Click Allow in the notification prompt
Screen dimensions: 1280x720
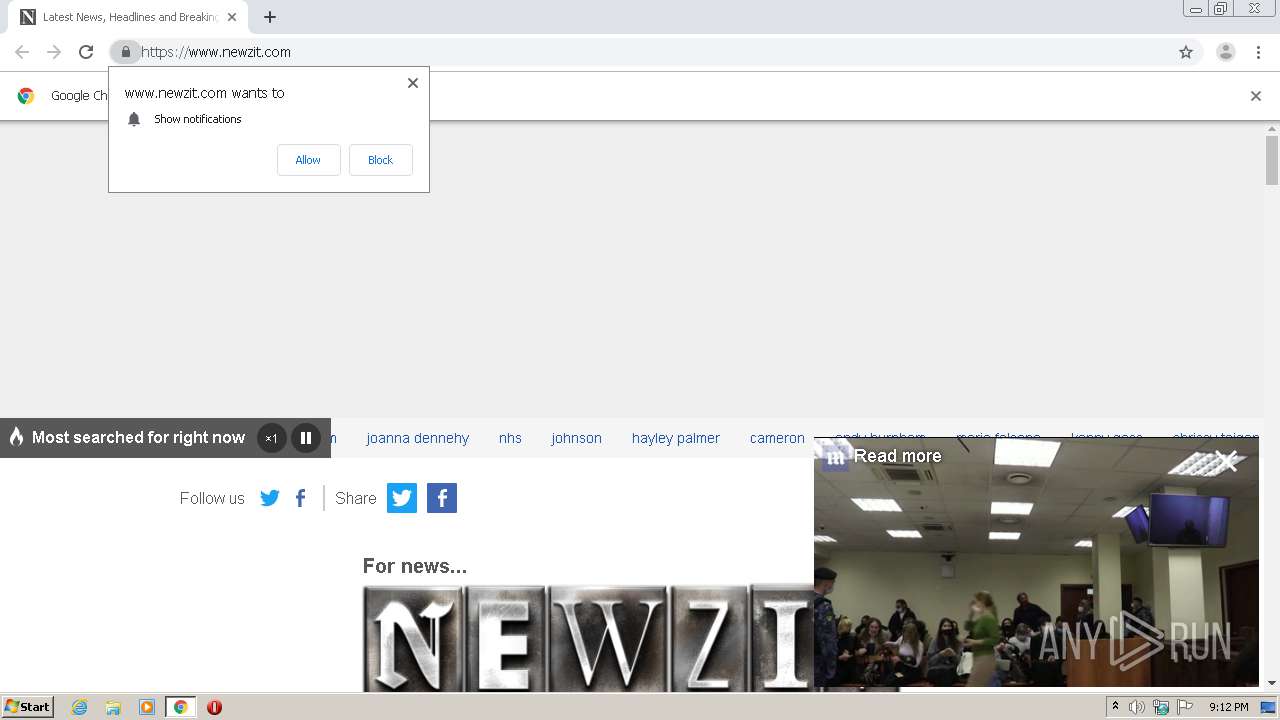(x=308, y=160)
